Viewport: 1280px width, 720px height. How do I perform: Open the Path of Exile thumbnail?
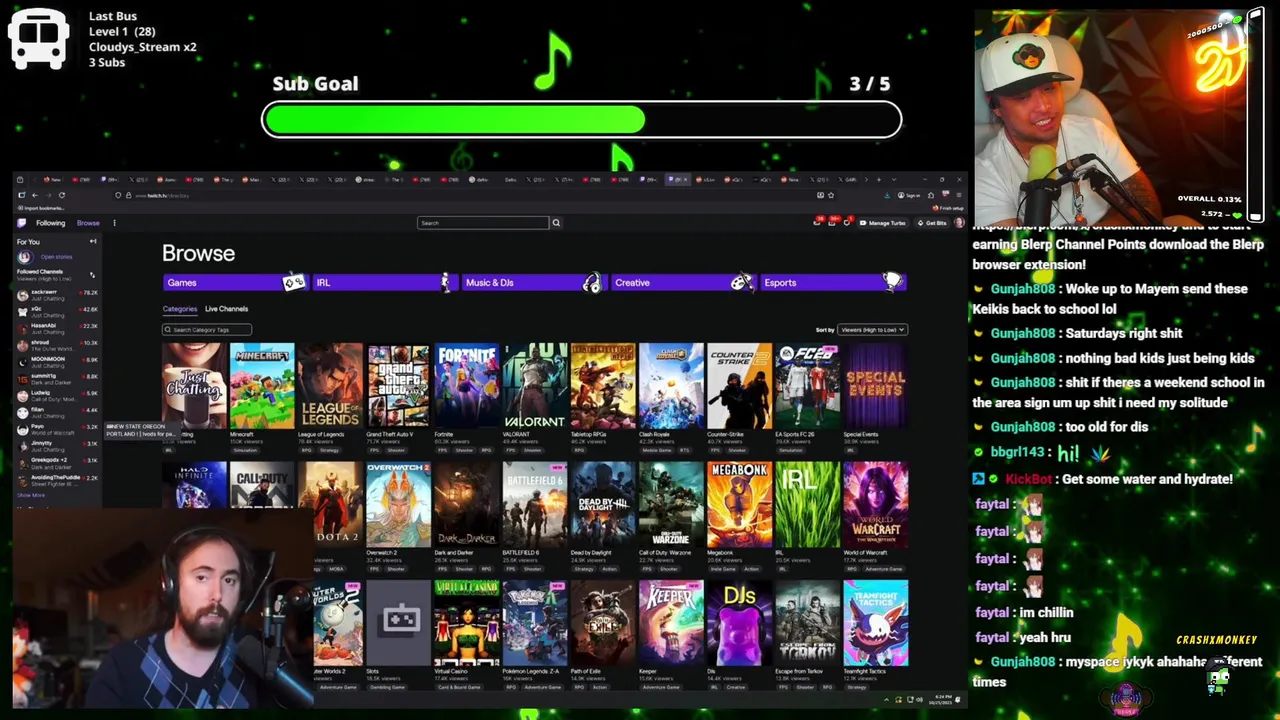(x=603, y=623)
